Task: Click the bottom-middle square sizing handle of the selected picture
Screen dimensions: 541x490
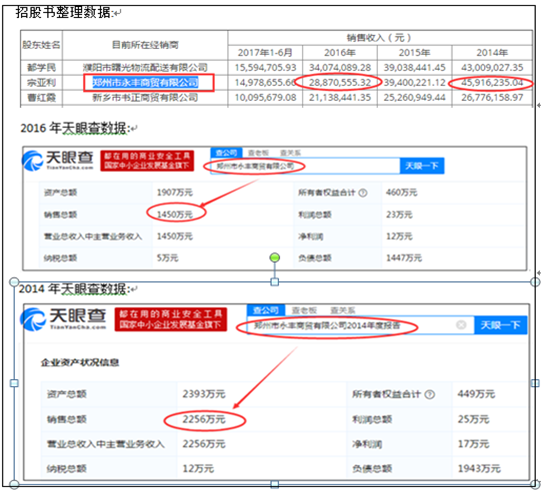Action: pos(275,484)
